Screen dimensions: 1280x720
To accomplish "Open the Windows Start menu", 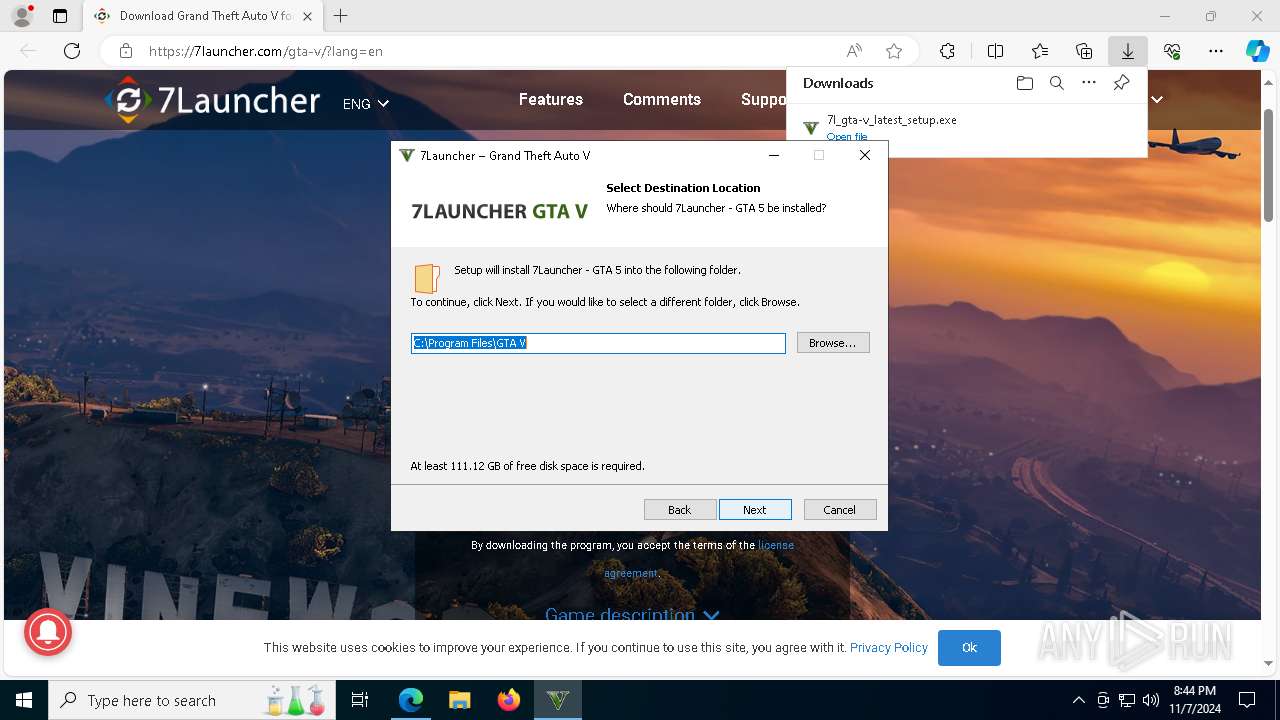I will click(24, 700).
